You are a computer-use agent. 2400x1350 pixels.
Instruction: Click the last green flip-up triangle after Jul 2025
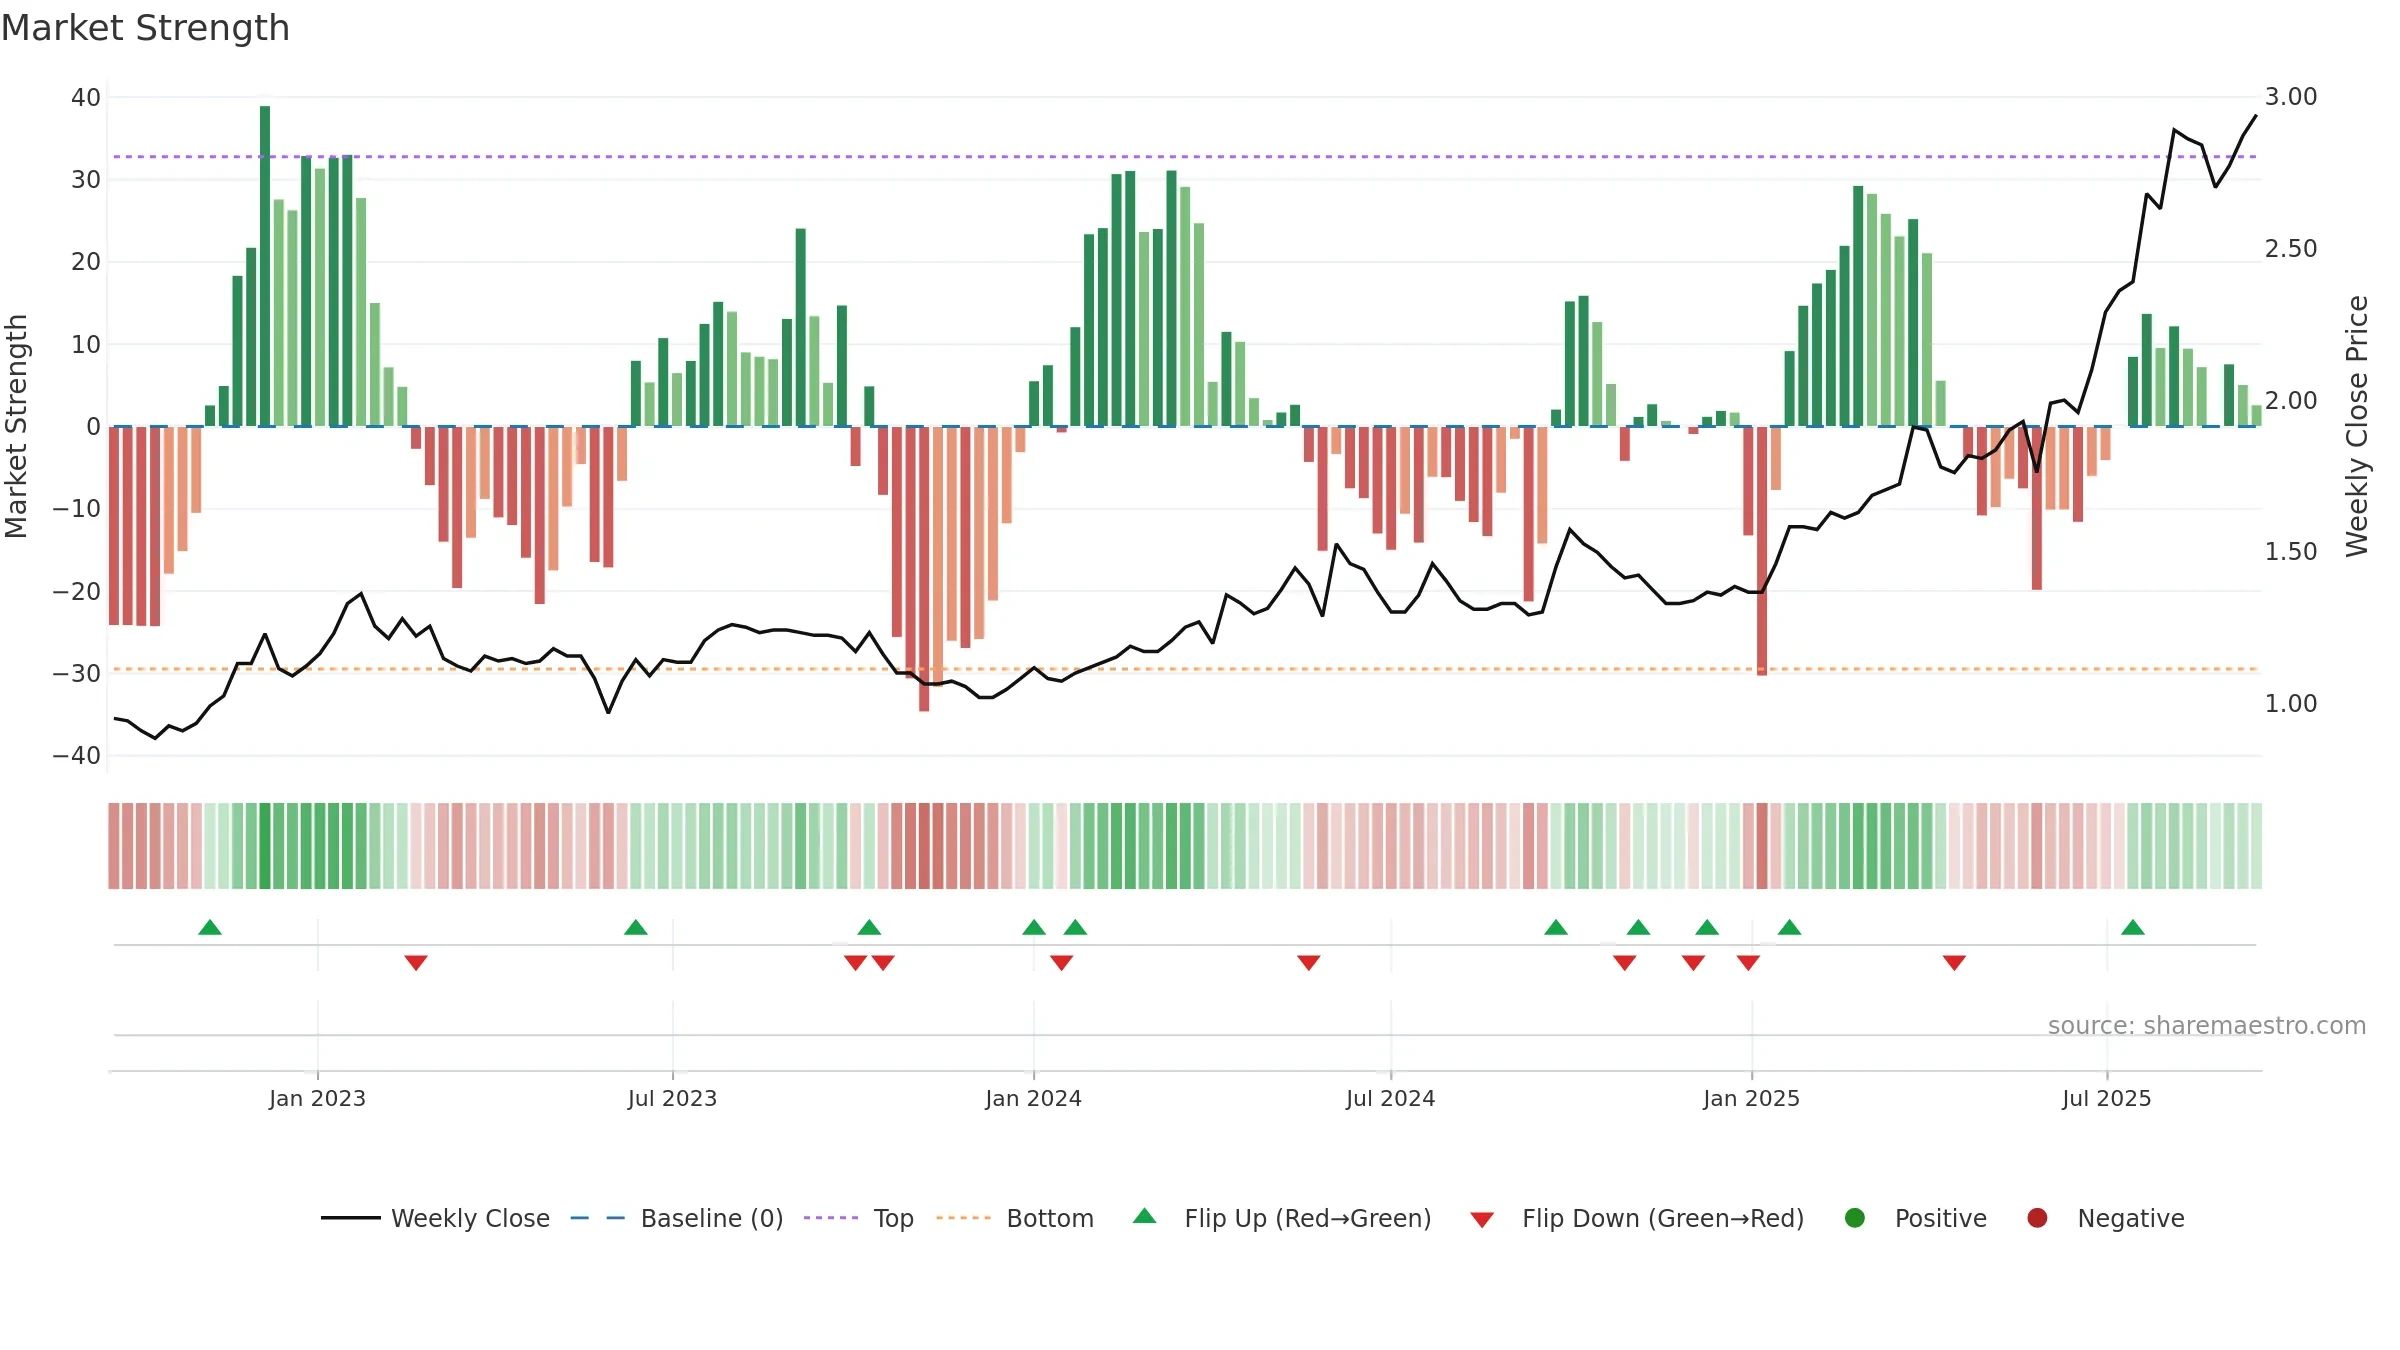[2133, 927]
